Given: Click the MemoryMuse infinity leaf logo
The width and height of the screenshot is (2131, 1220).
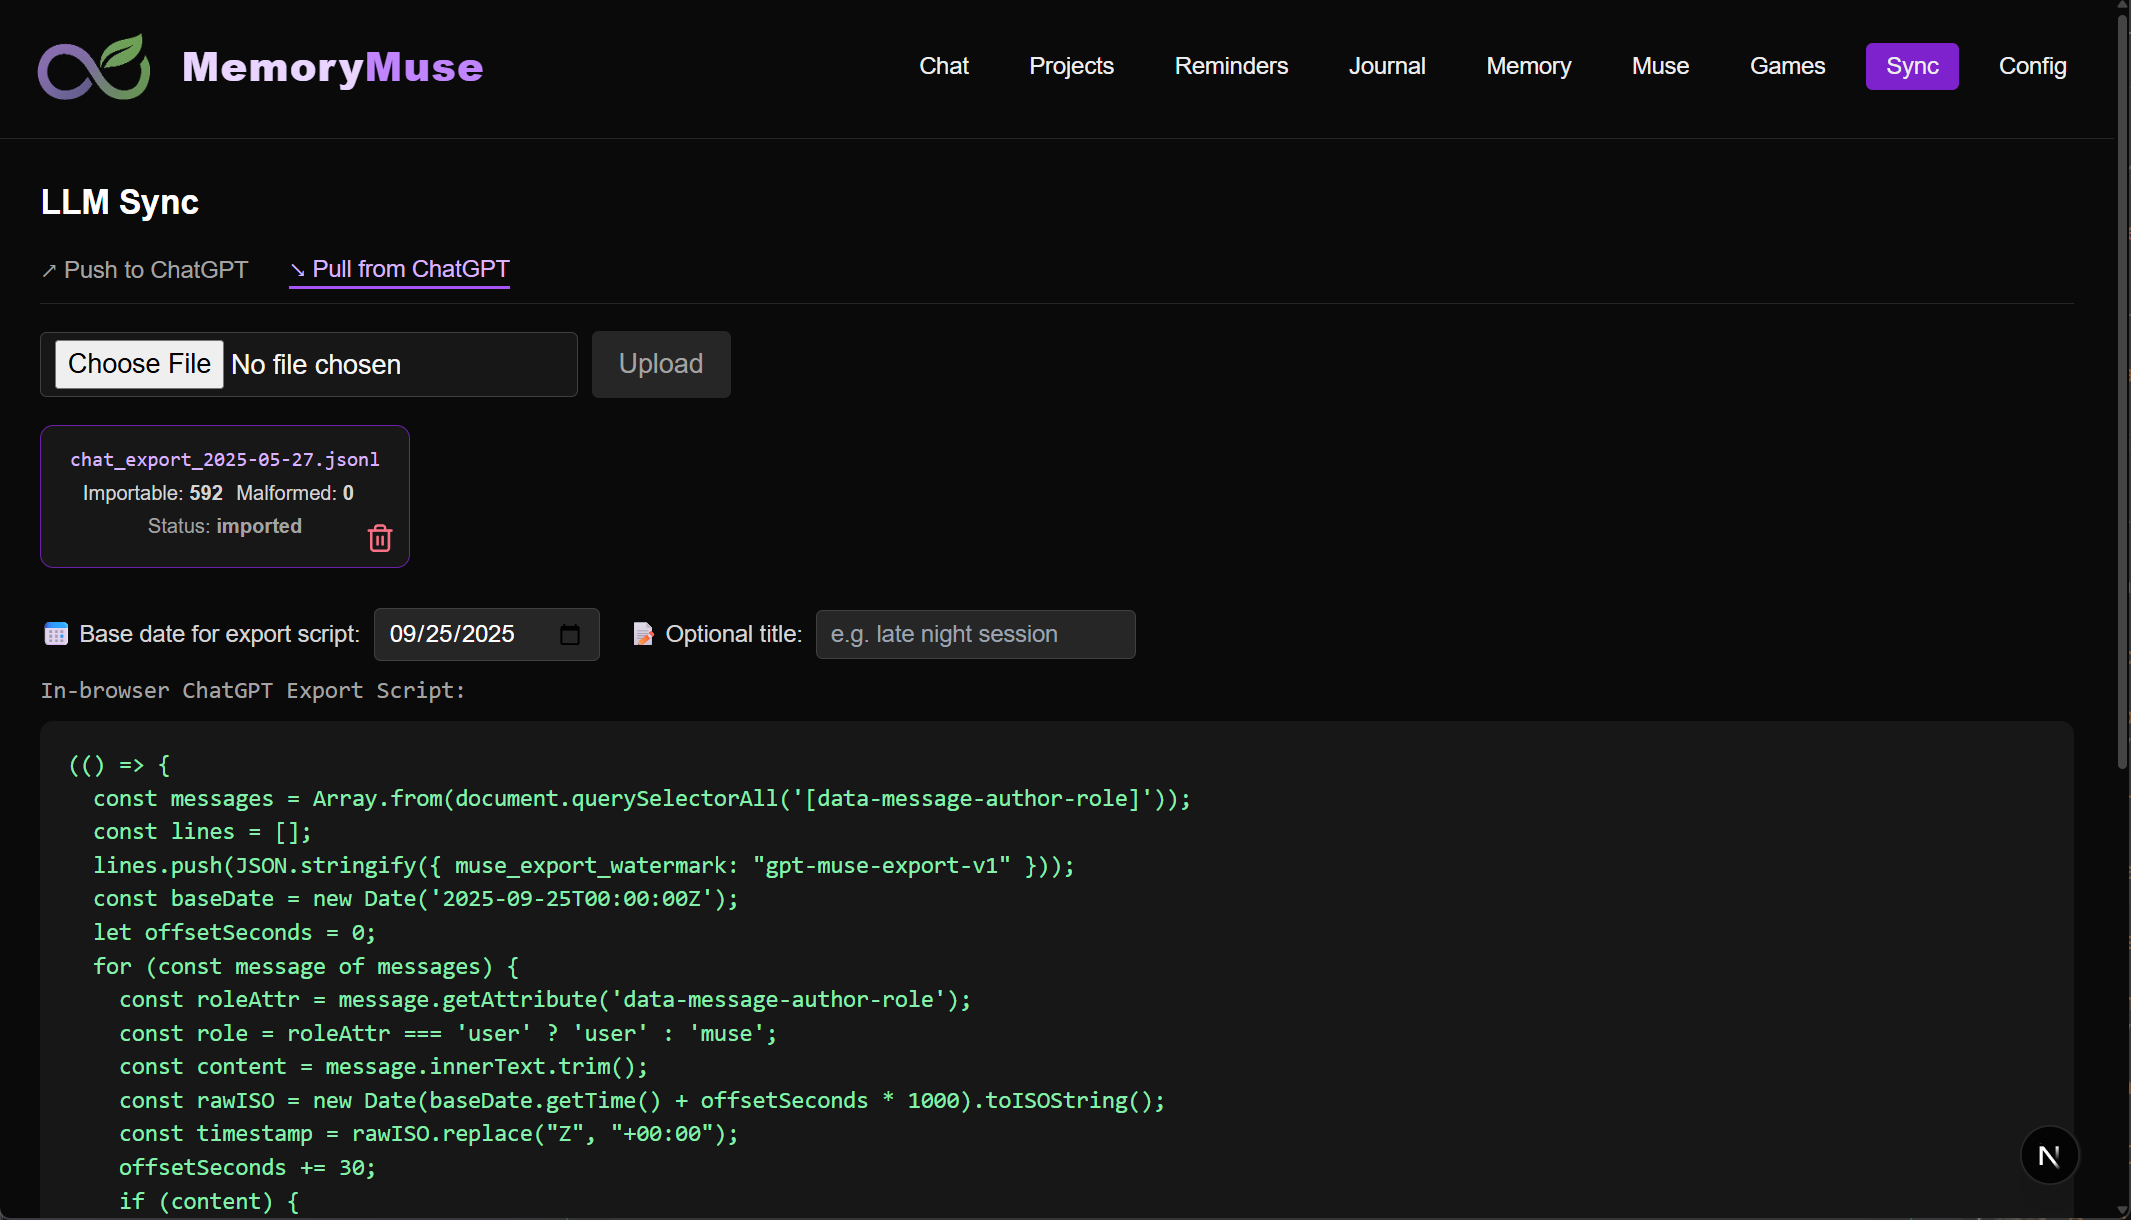Looking at the screenshot, I should (x=94, y=67).
